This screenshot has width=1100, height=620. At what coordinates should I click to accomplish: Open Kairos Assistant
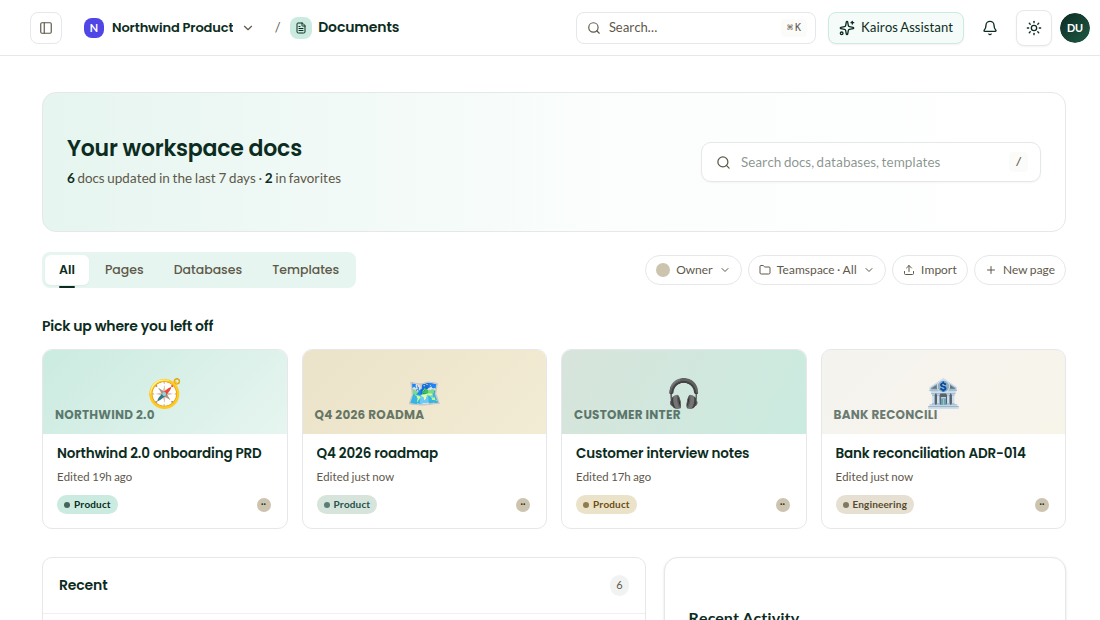[895, 28]
